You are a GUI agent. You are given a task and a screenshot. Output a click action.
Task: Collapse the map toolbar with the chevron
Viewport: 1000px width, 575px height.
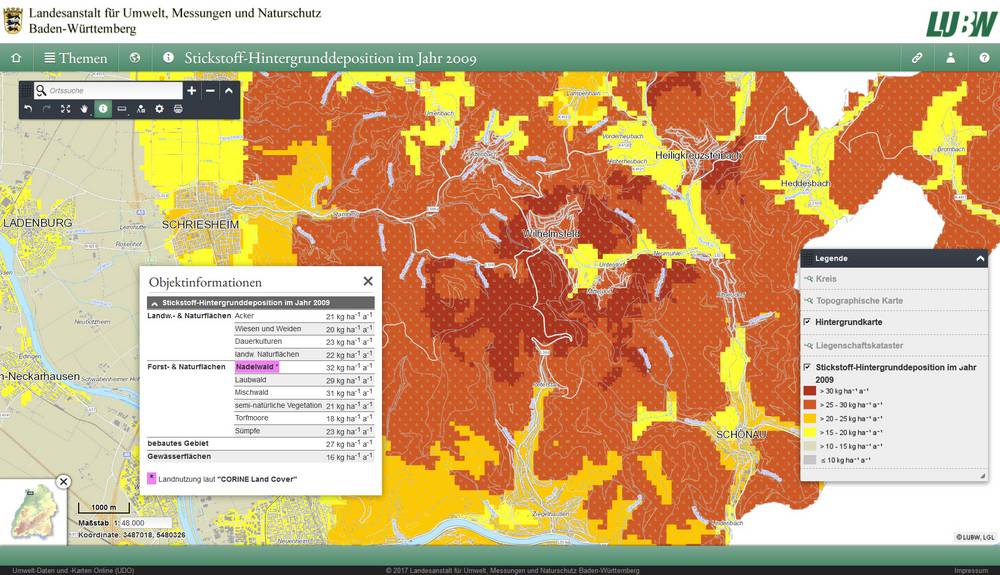[x=229, y=91]
